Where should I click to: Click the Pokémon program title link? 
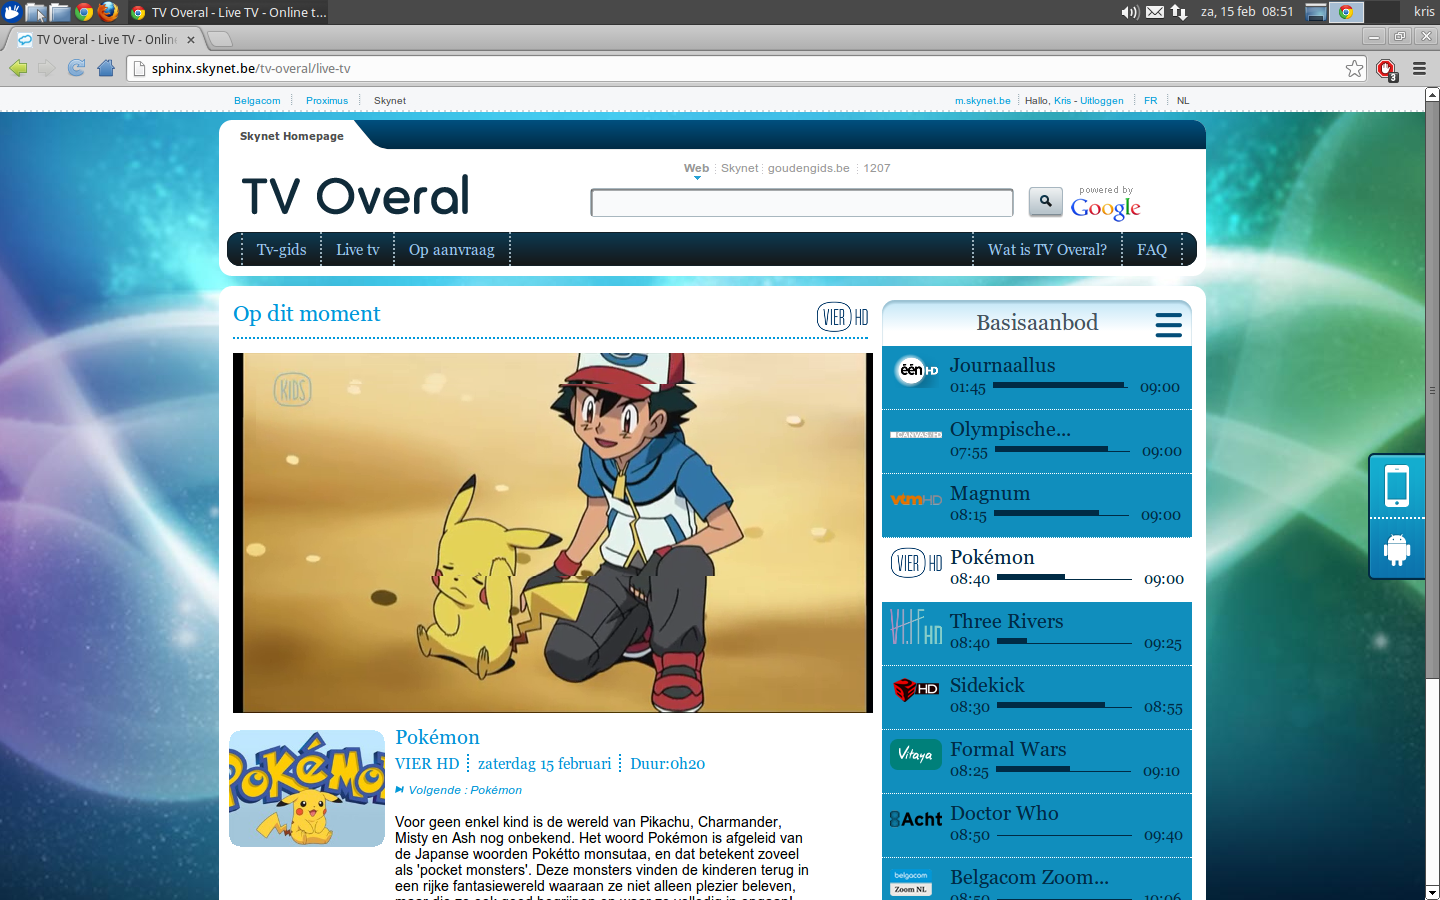[437, 737]
